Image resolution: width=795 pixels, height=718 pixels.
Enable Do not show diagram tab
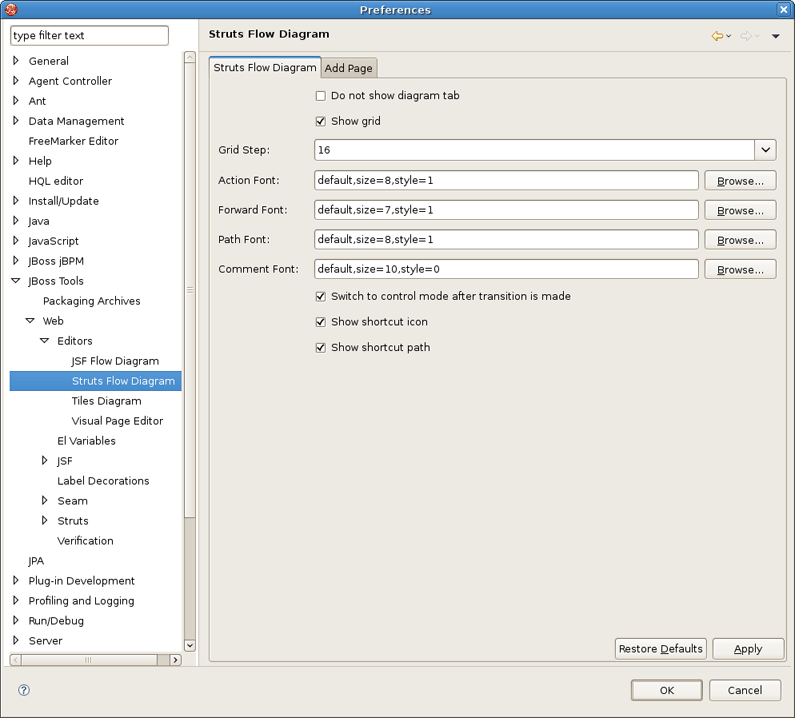tap(320, 96)
